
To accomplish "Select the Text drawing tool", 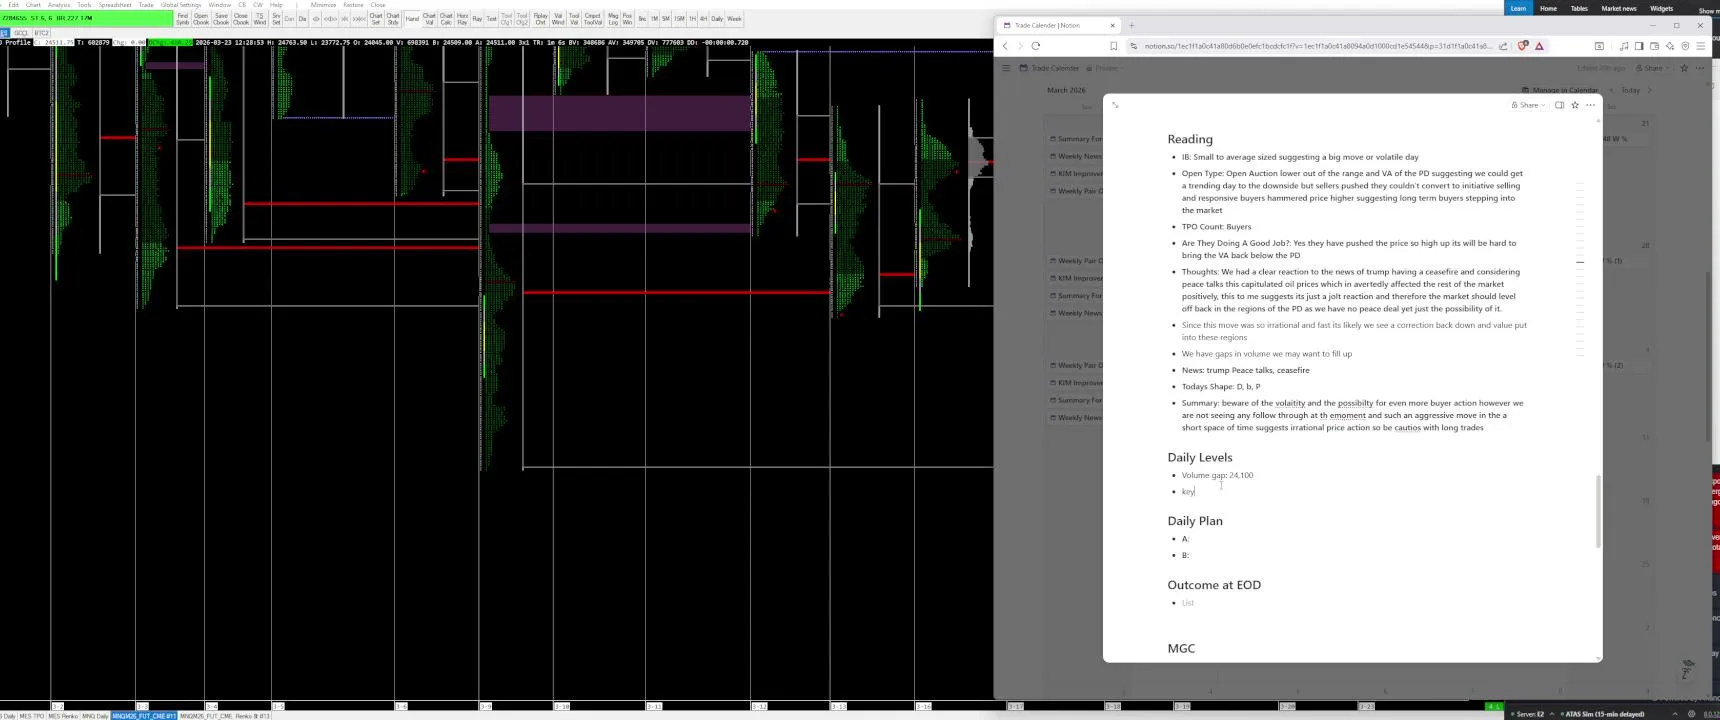I will coord(491,19).
